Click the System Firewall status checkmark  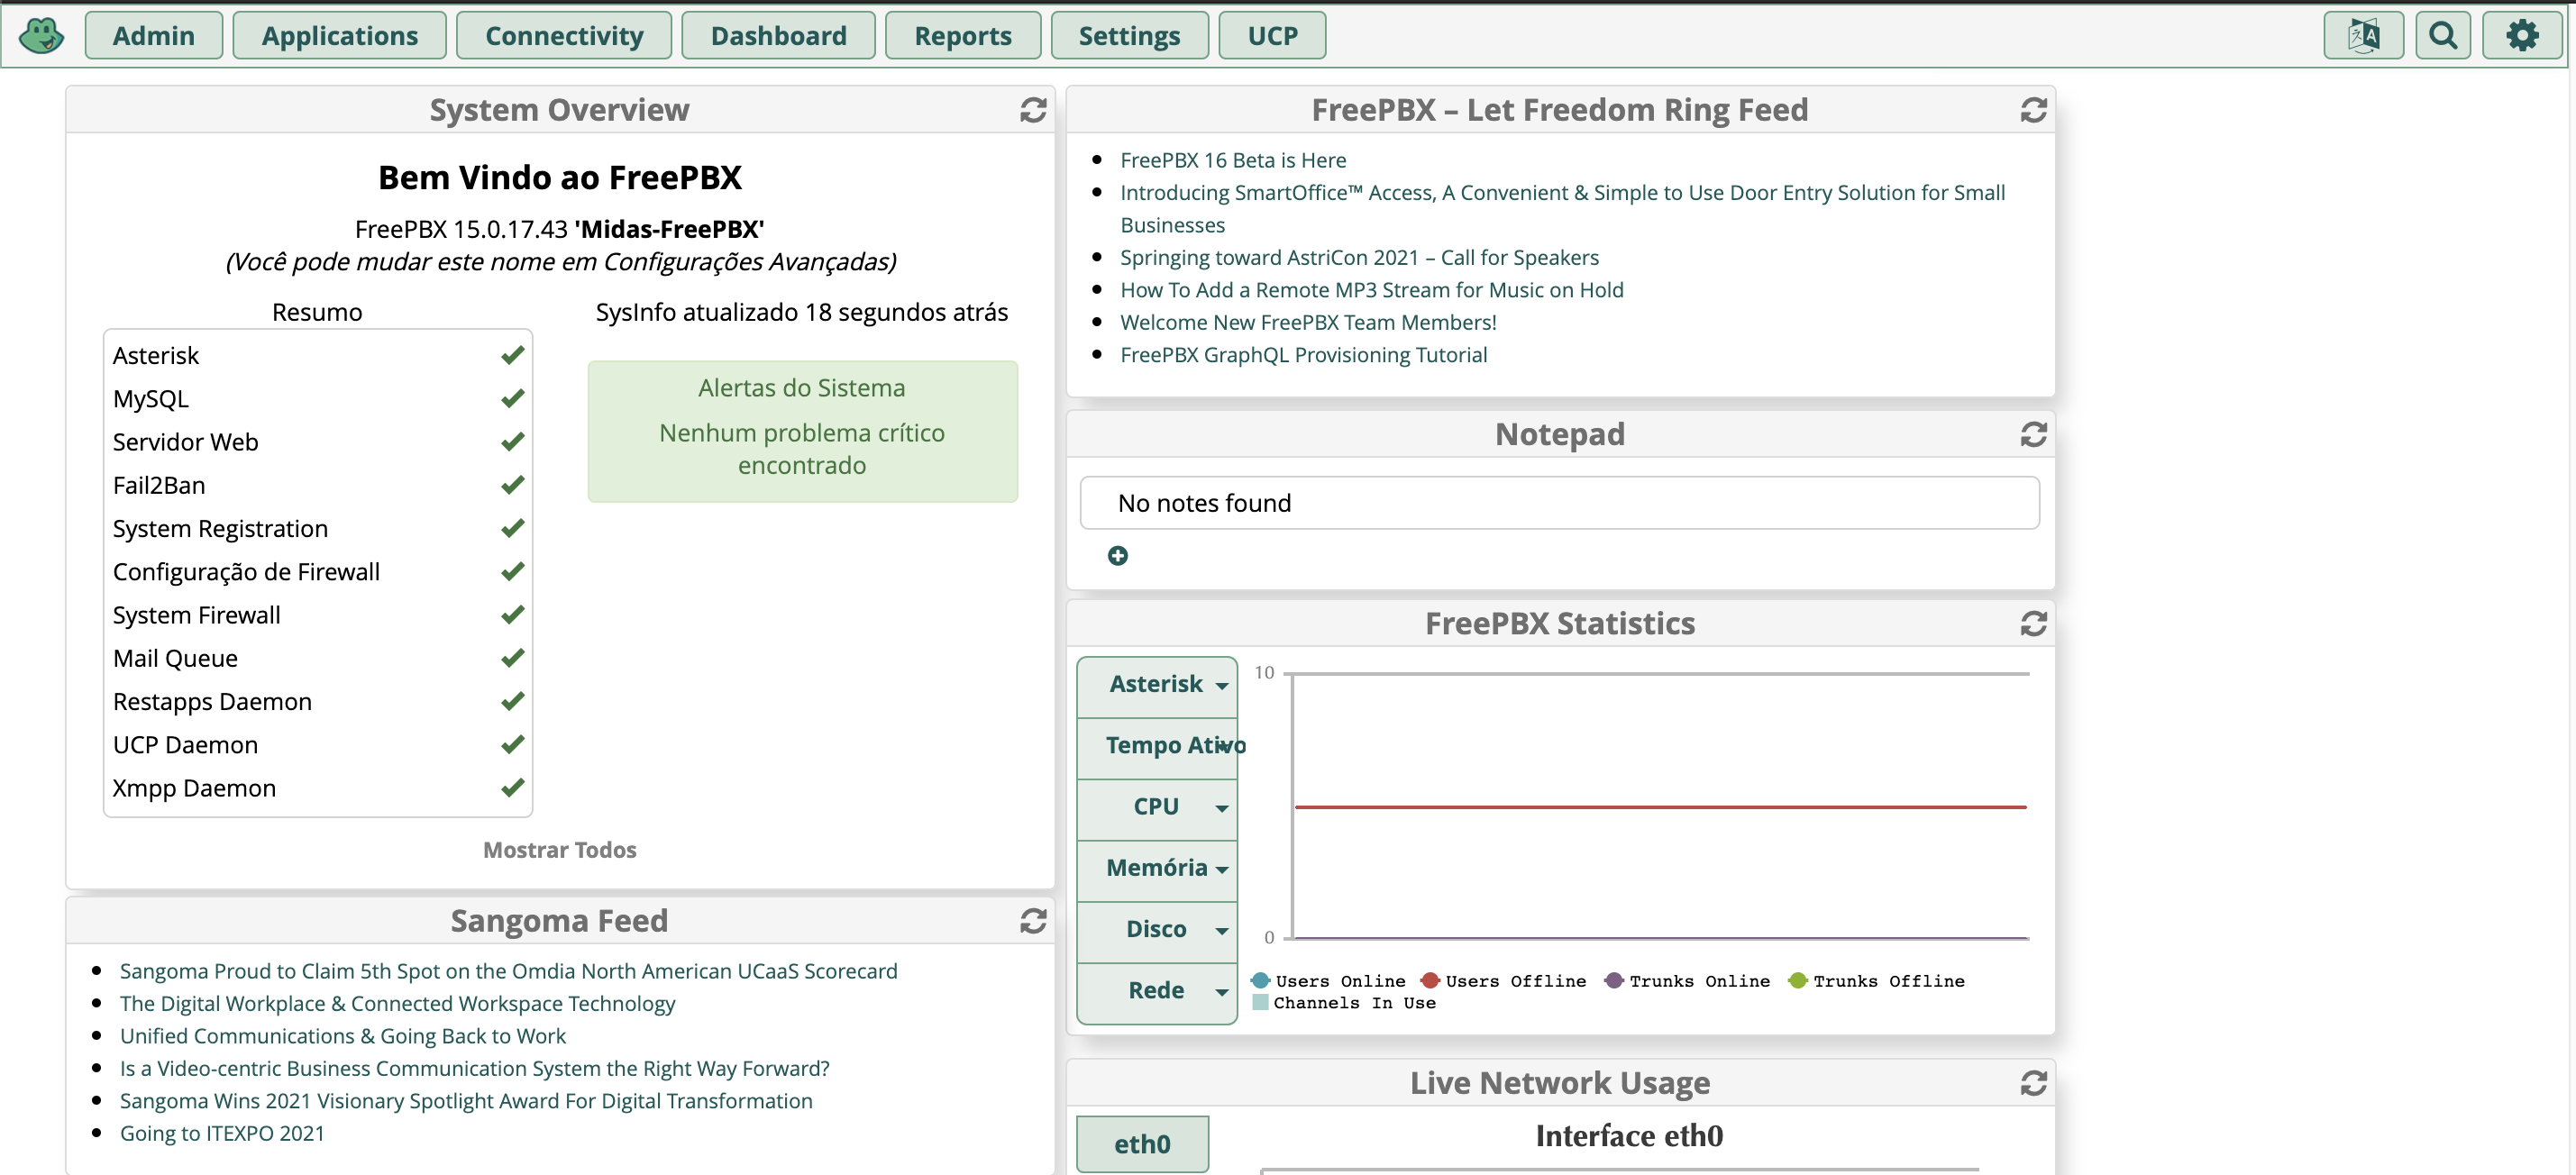(513, 615)
